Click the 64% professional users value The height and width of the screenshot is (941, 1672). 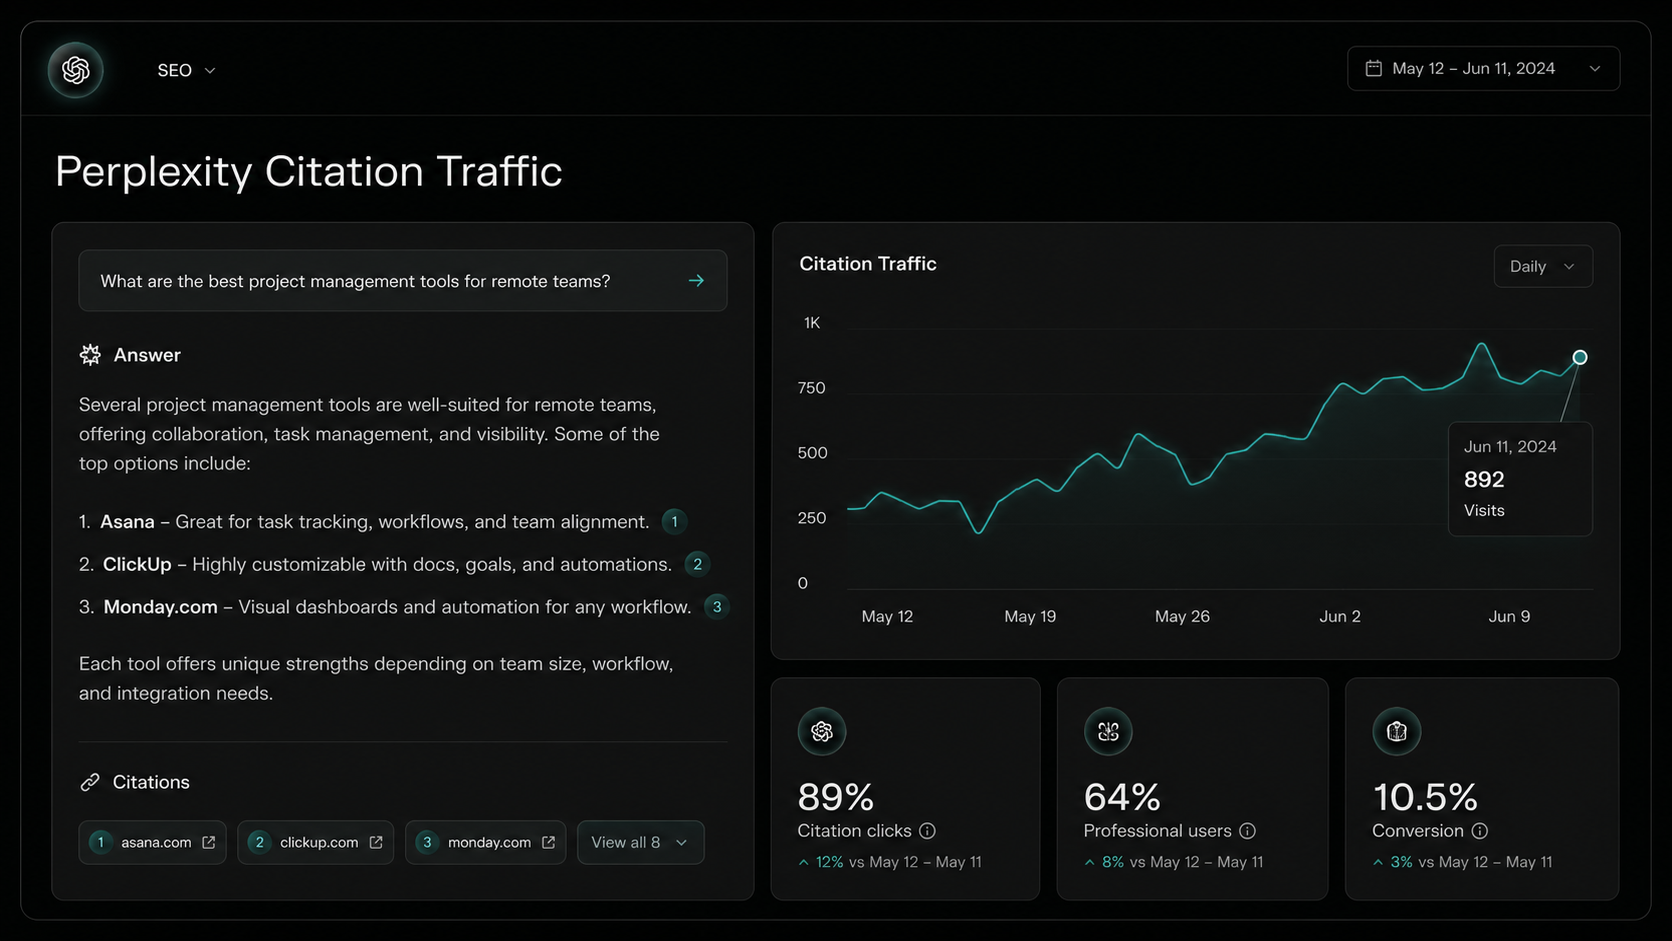tap(1122, 797)
